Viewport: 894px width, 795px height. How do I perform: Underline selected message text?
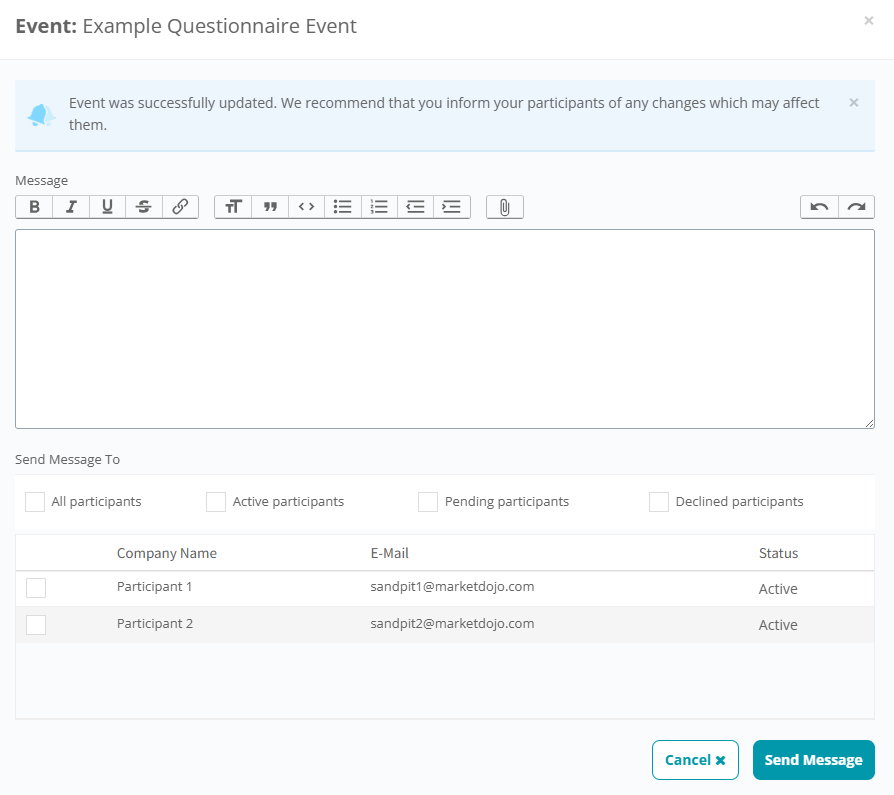(107, 206)
